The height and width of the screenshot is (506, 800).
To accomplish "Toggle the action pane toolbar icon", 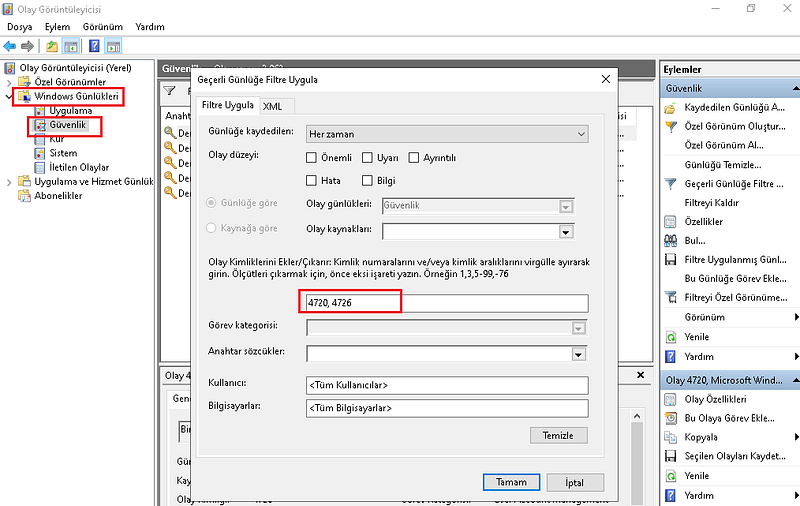I will tap(113, 46).
